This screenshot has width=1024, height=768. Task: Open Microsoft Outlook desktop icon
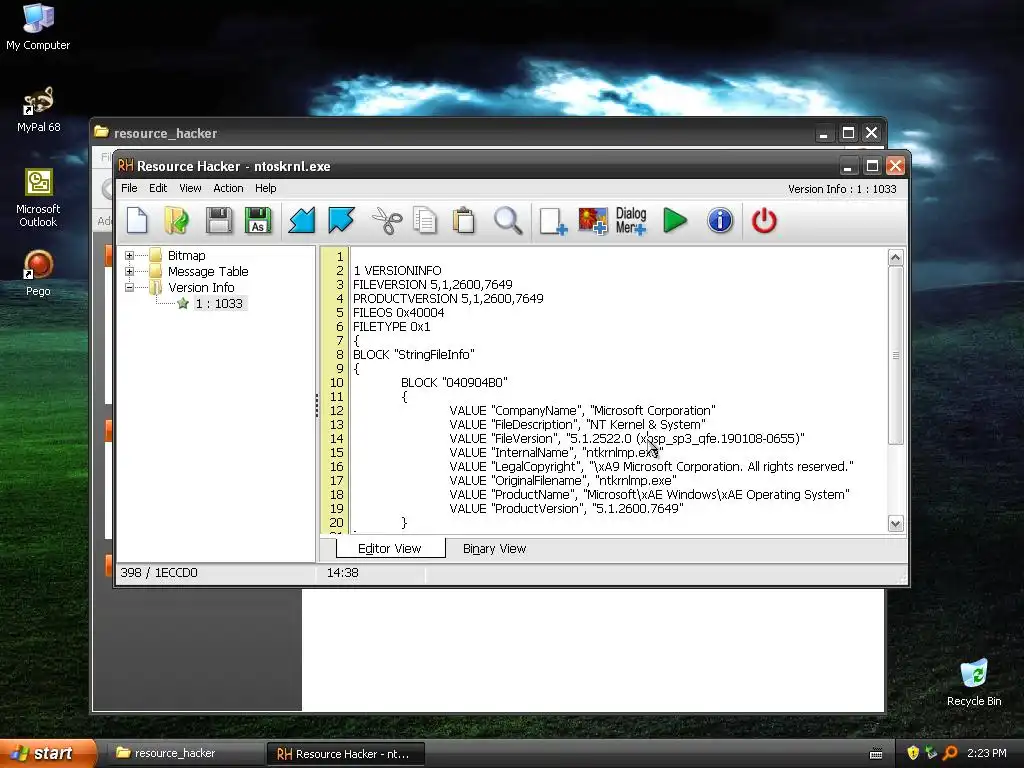click(x=38, y=197)
